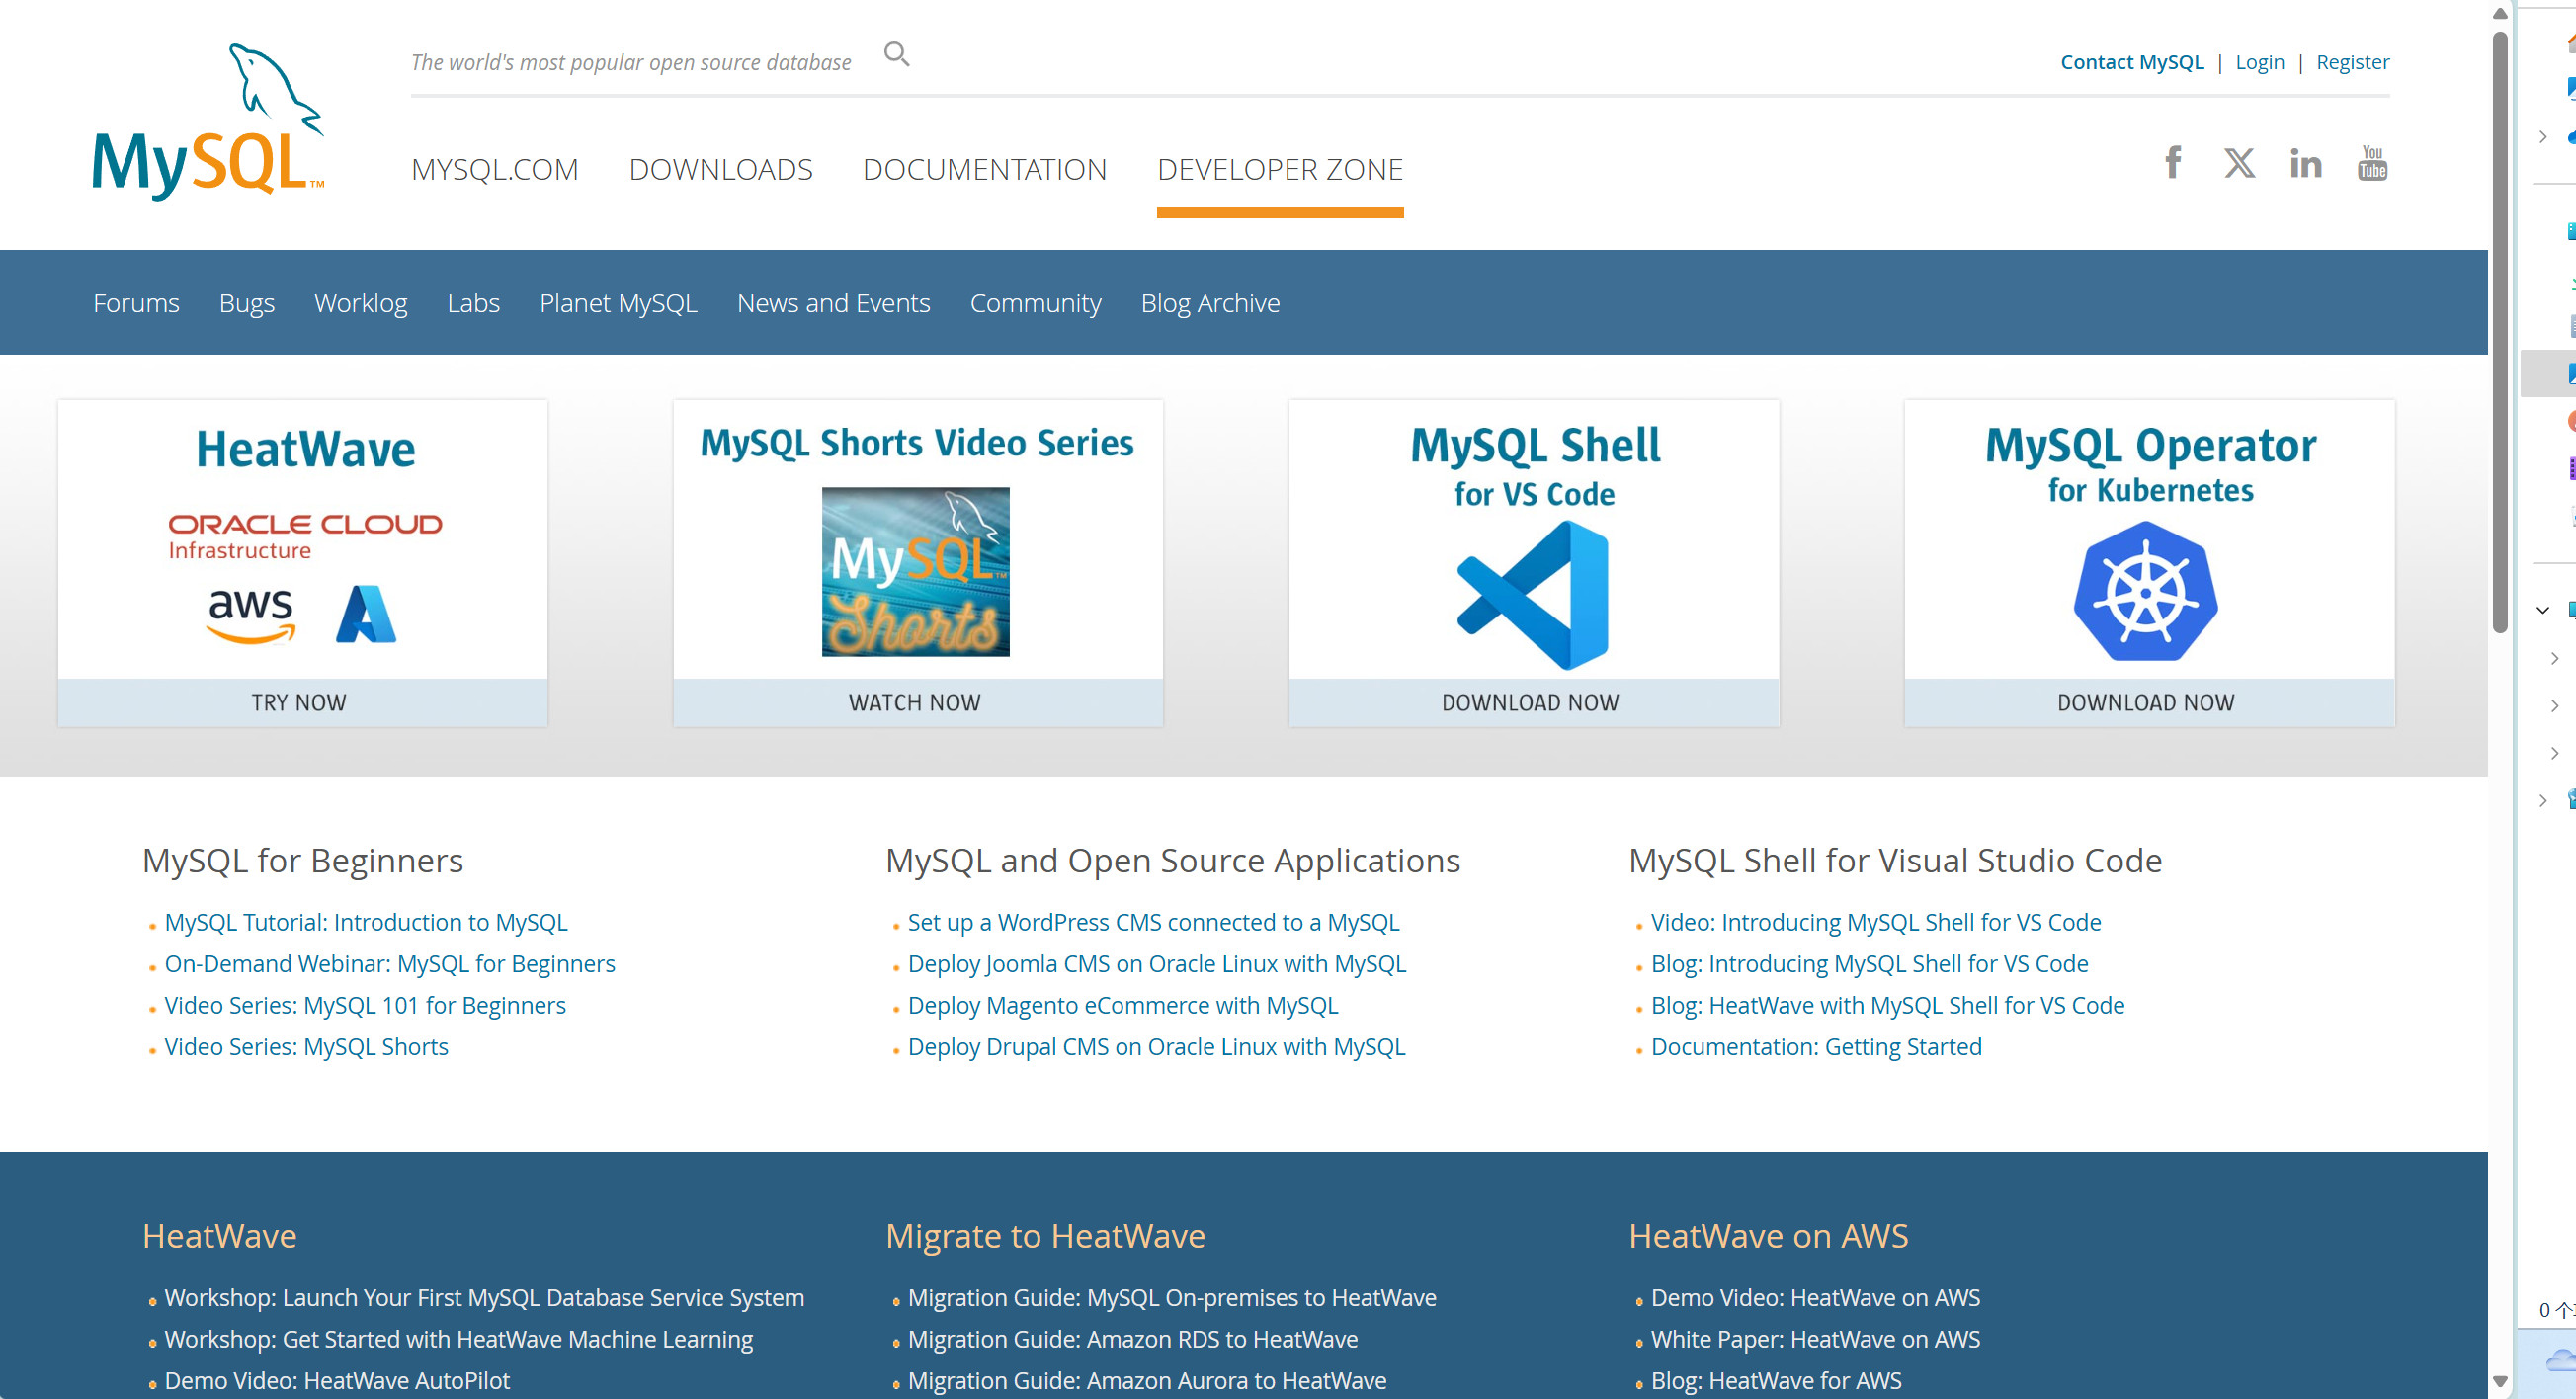
Task: Click the page scrollbar up arrow
Action: 2499,14
